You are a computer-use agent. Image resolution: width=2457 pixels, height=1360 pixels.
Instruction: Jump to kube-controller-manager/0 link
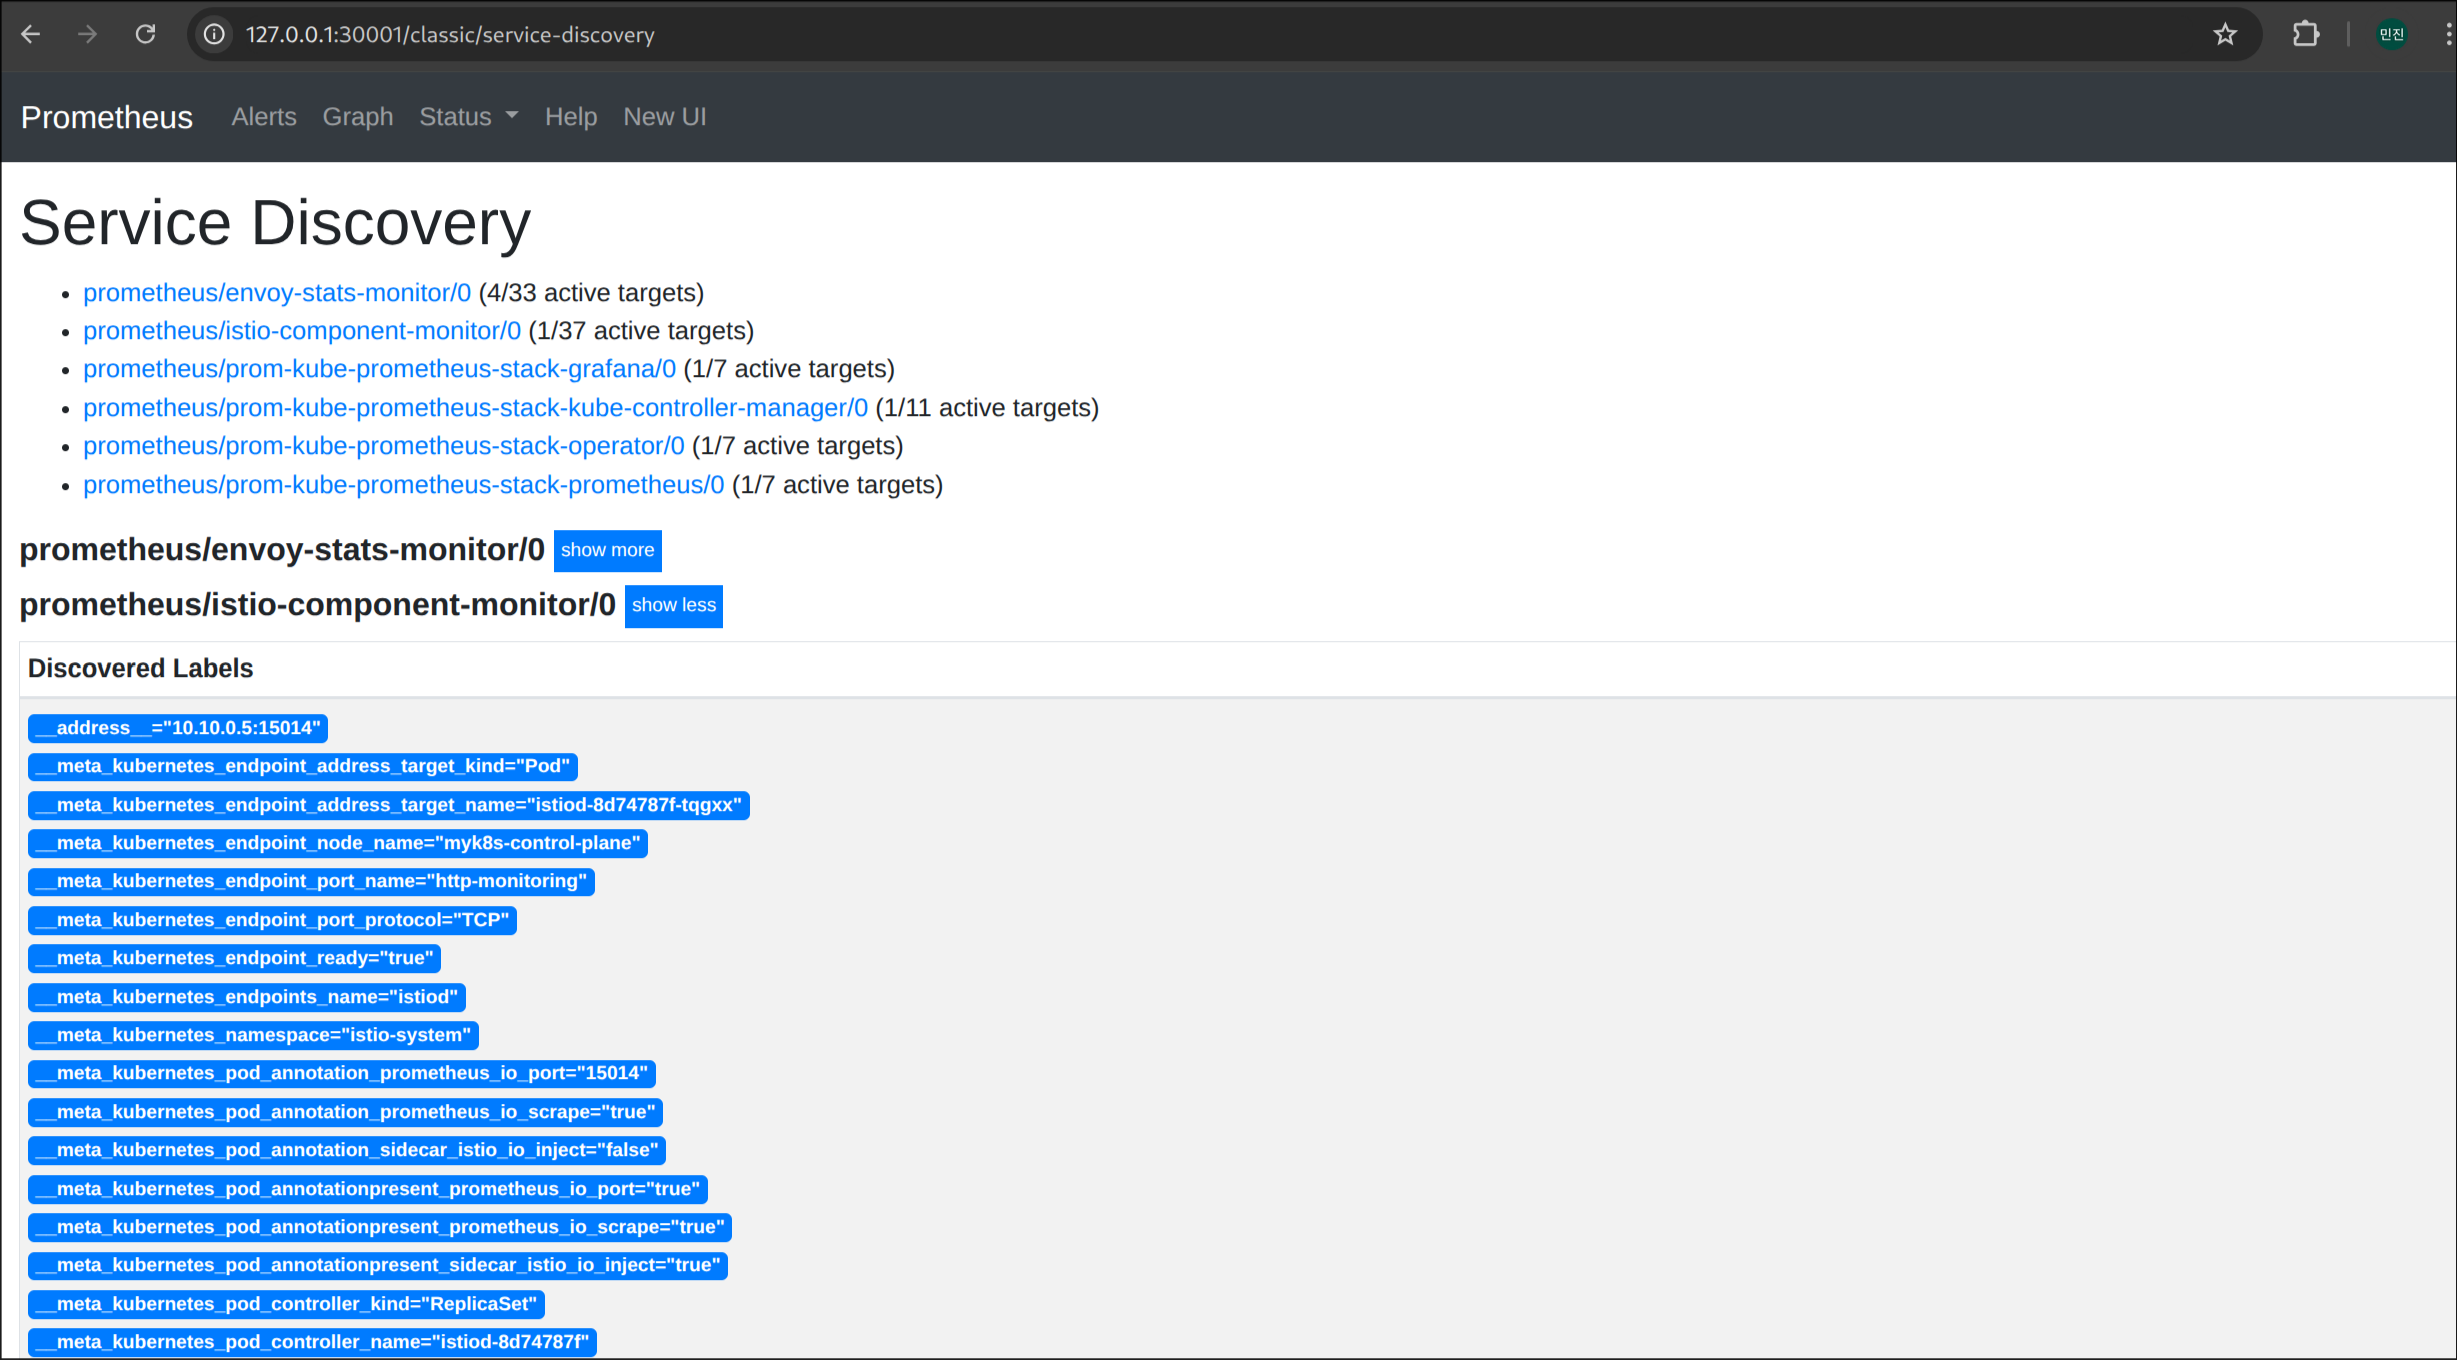pos(476,408)
